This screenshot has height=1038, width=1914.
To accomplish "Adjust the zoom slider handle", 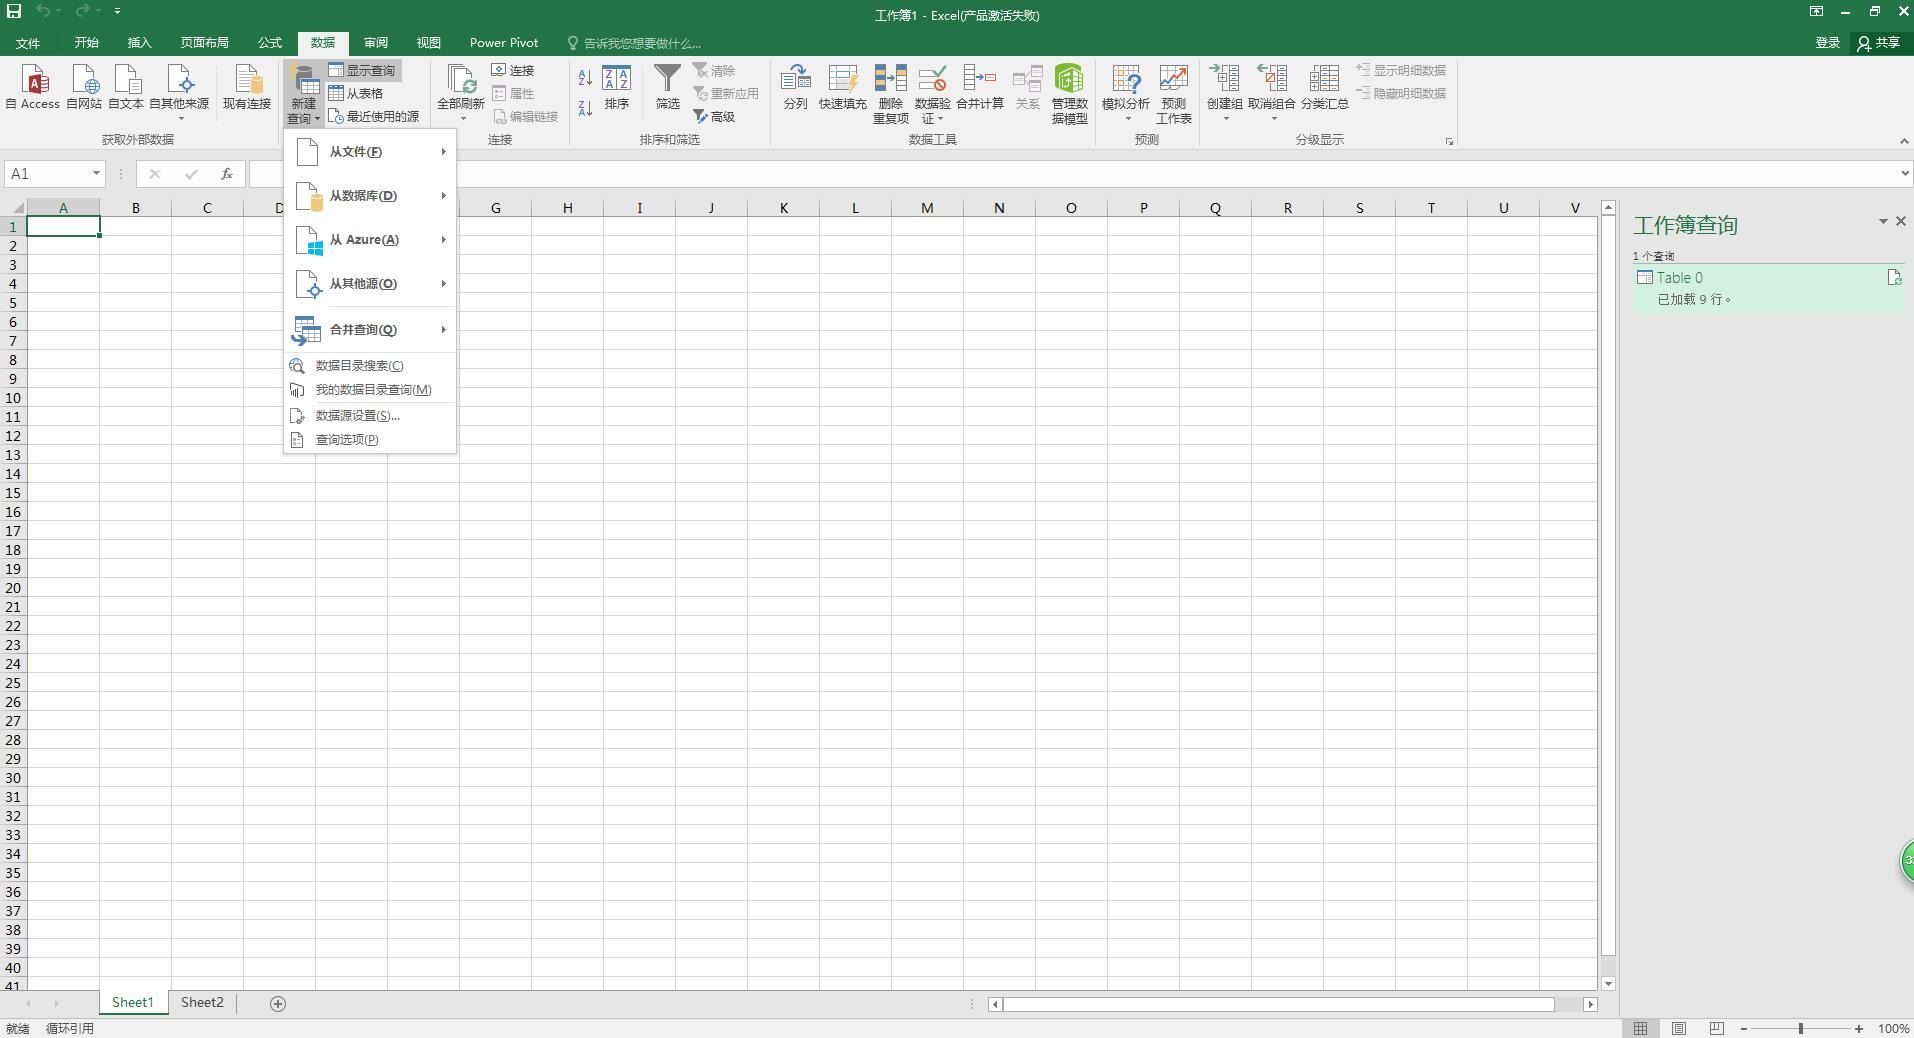I will [1801, 1029].
